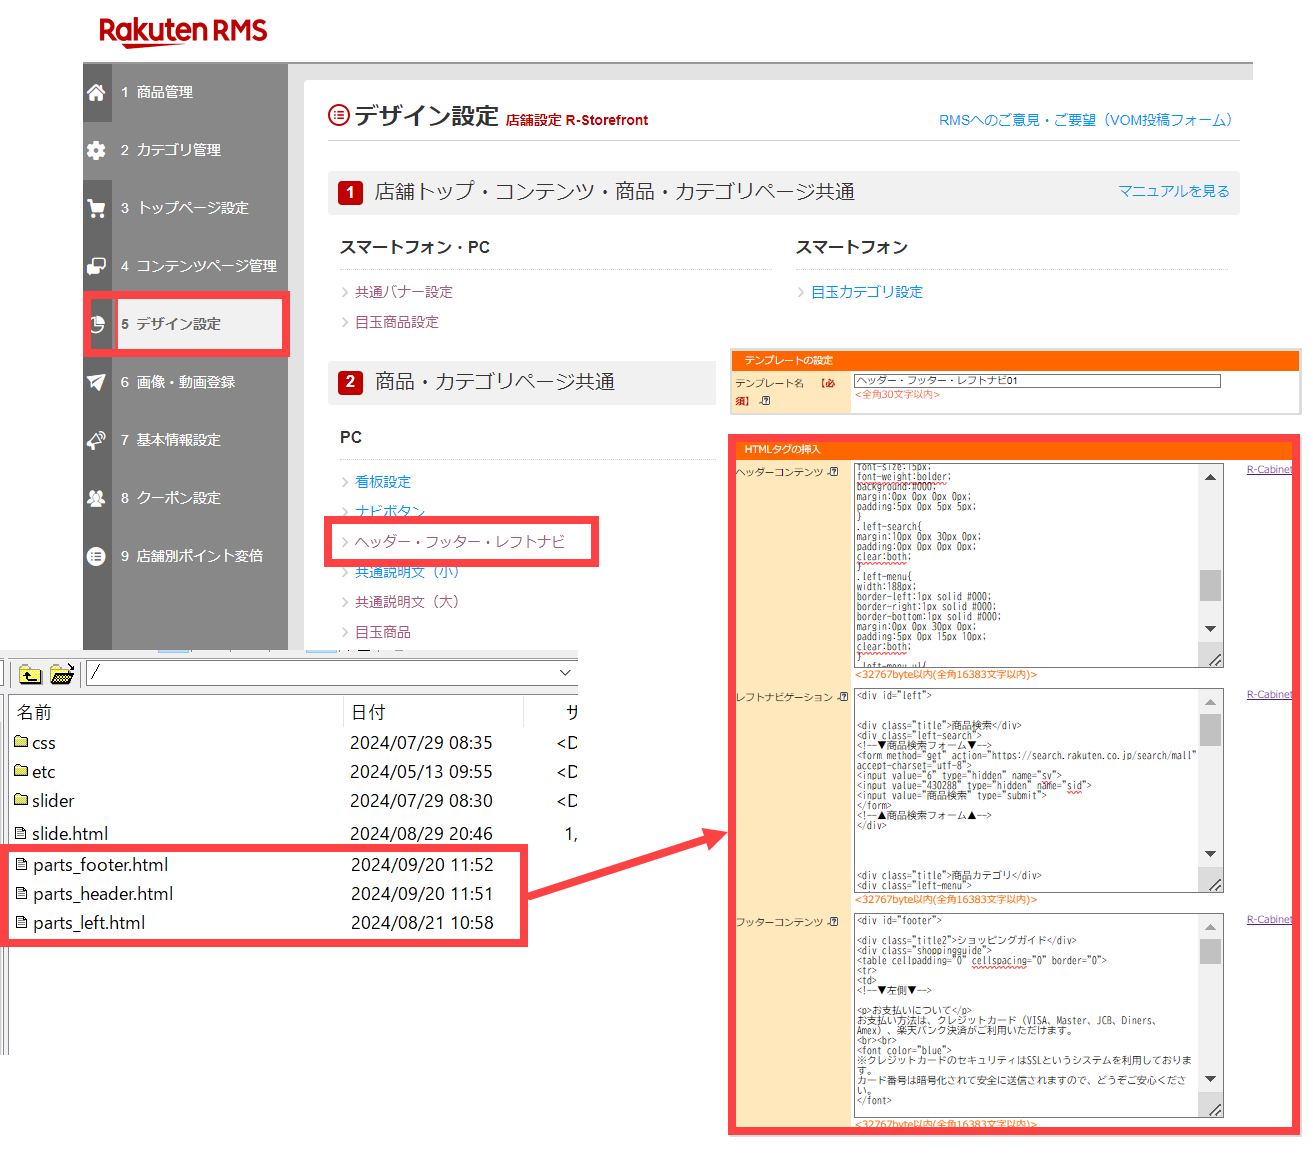
Task: Click the マニュアルを見る link
Action: (1174, 191)
